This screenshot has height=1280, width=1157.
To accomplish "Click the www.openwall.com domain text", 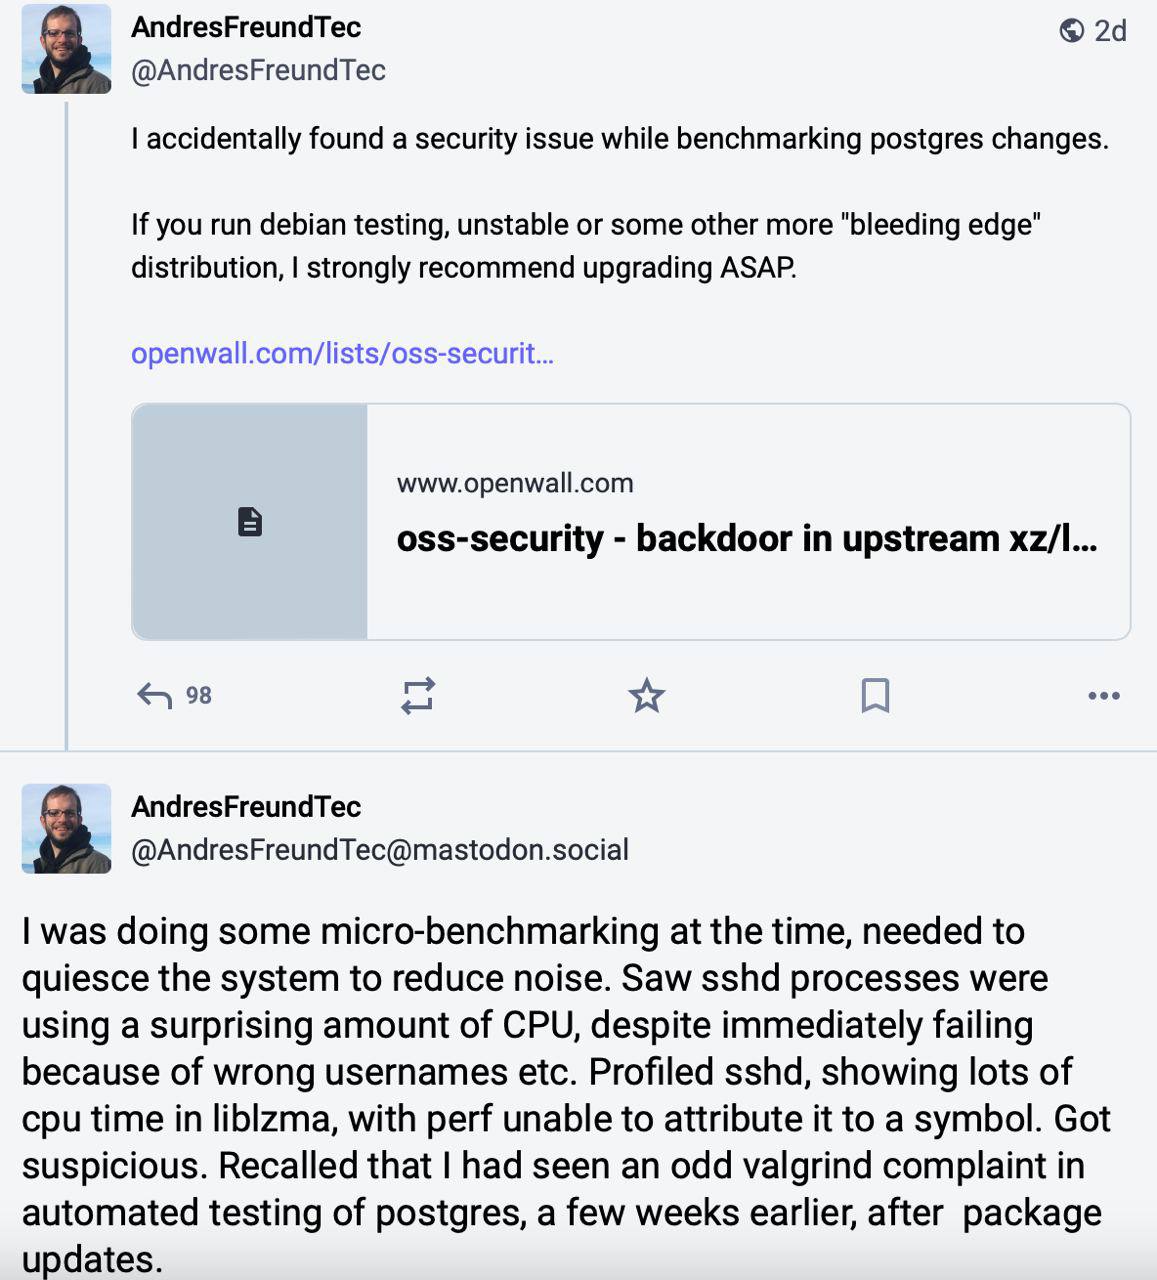I will click(x=515, y=483).
